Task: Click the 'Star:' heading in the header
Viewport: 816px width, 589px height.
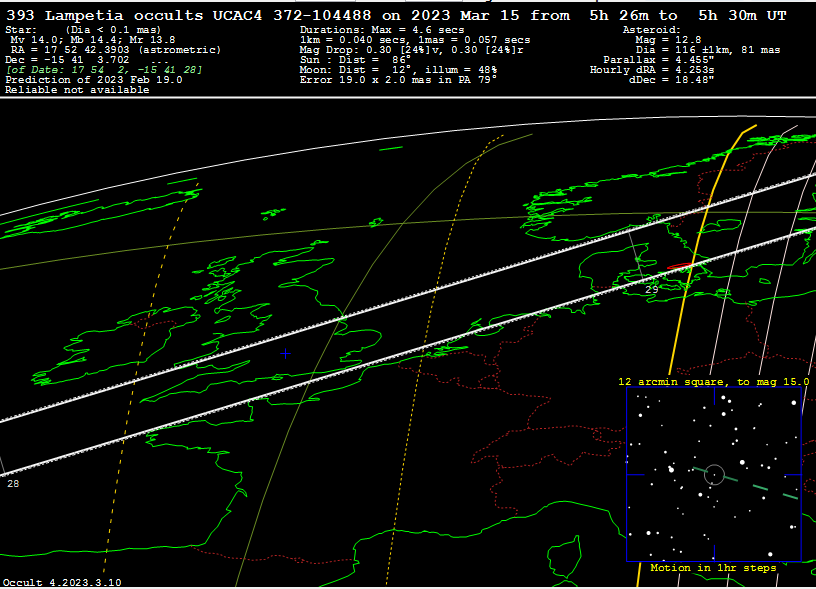Action: (22, 30)
